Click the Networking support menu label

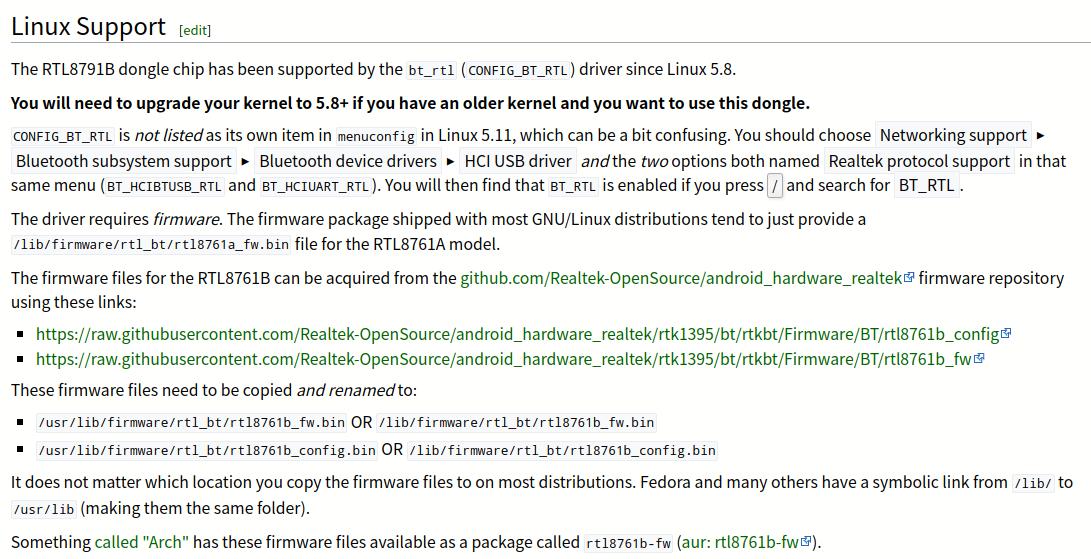tap(953, 135)
